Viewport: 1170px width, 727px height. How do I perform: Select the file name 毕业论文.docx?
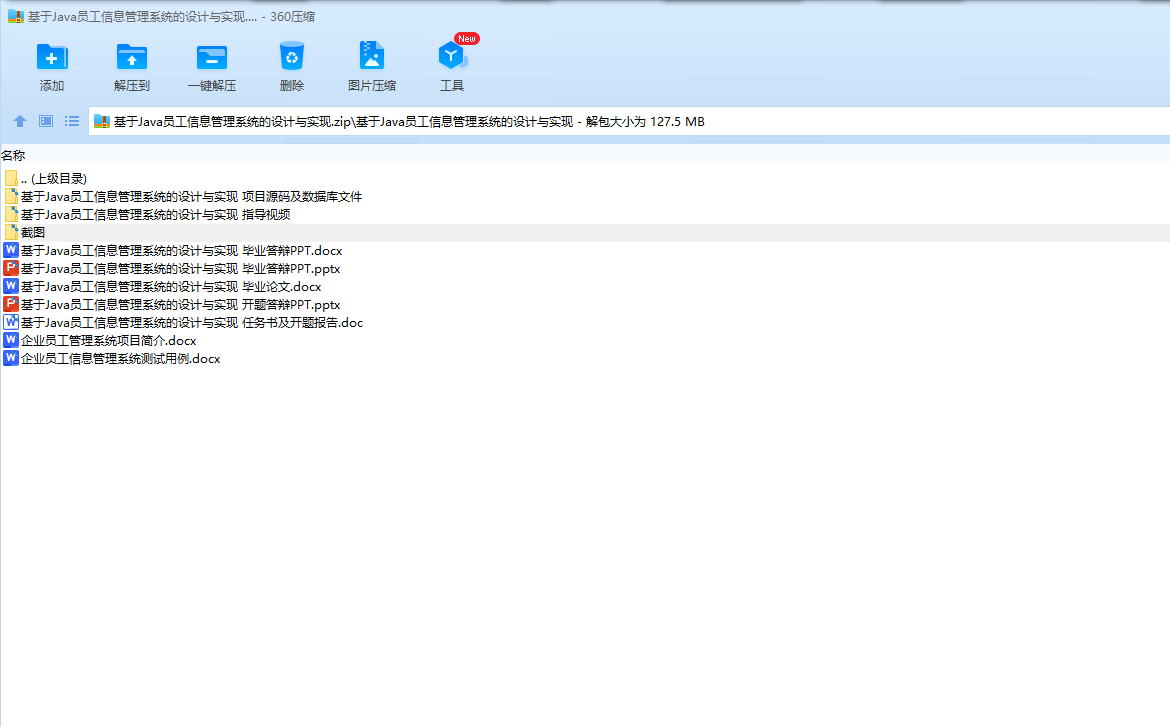(x=172, y=286)
